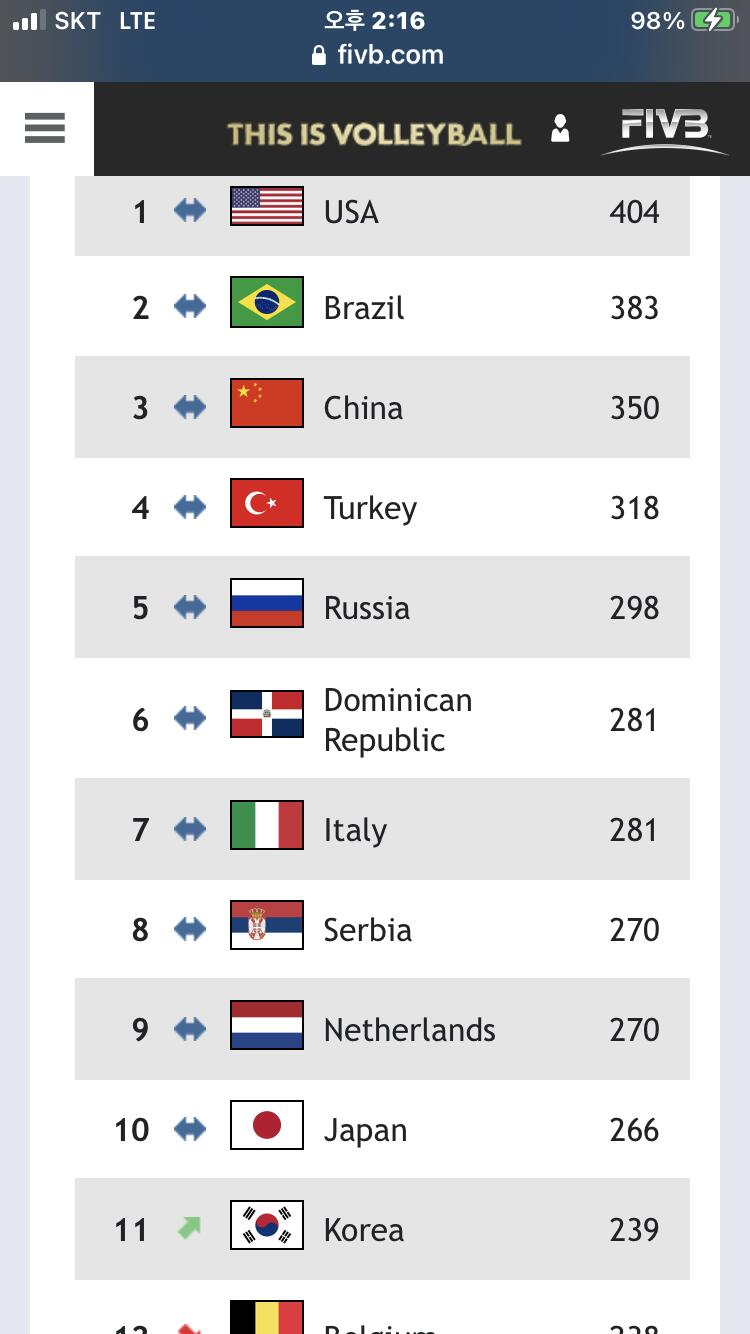The width and height of the screenshot is (750, 1334).
Task: Select the Italy ranking row
Action: pyautogui.click(x=382, y=829)
